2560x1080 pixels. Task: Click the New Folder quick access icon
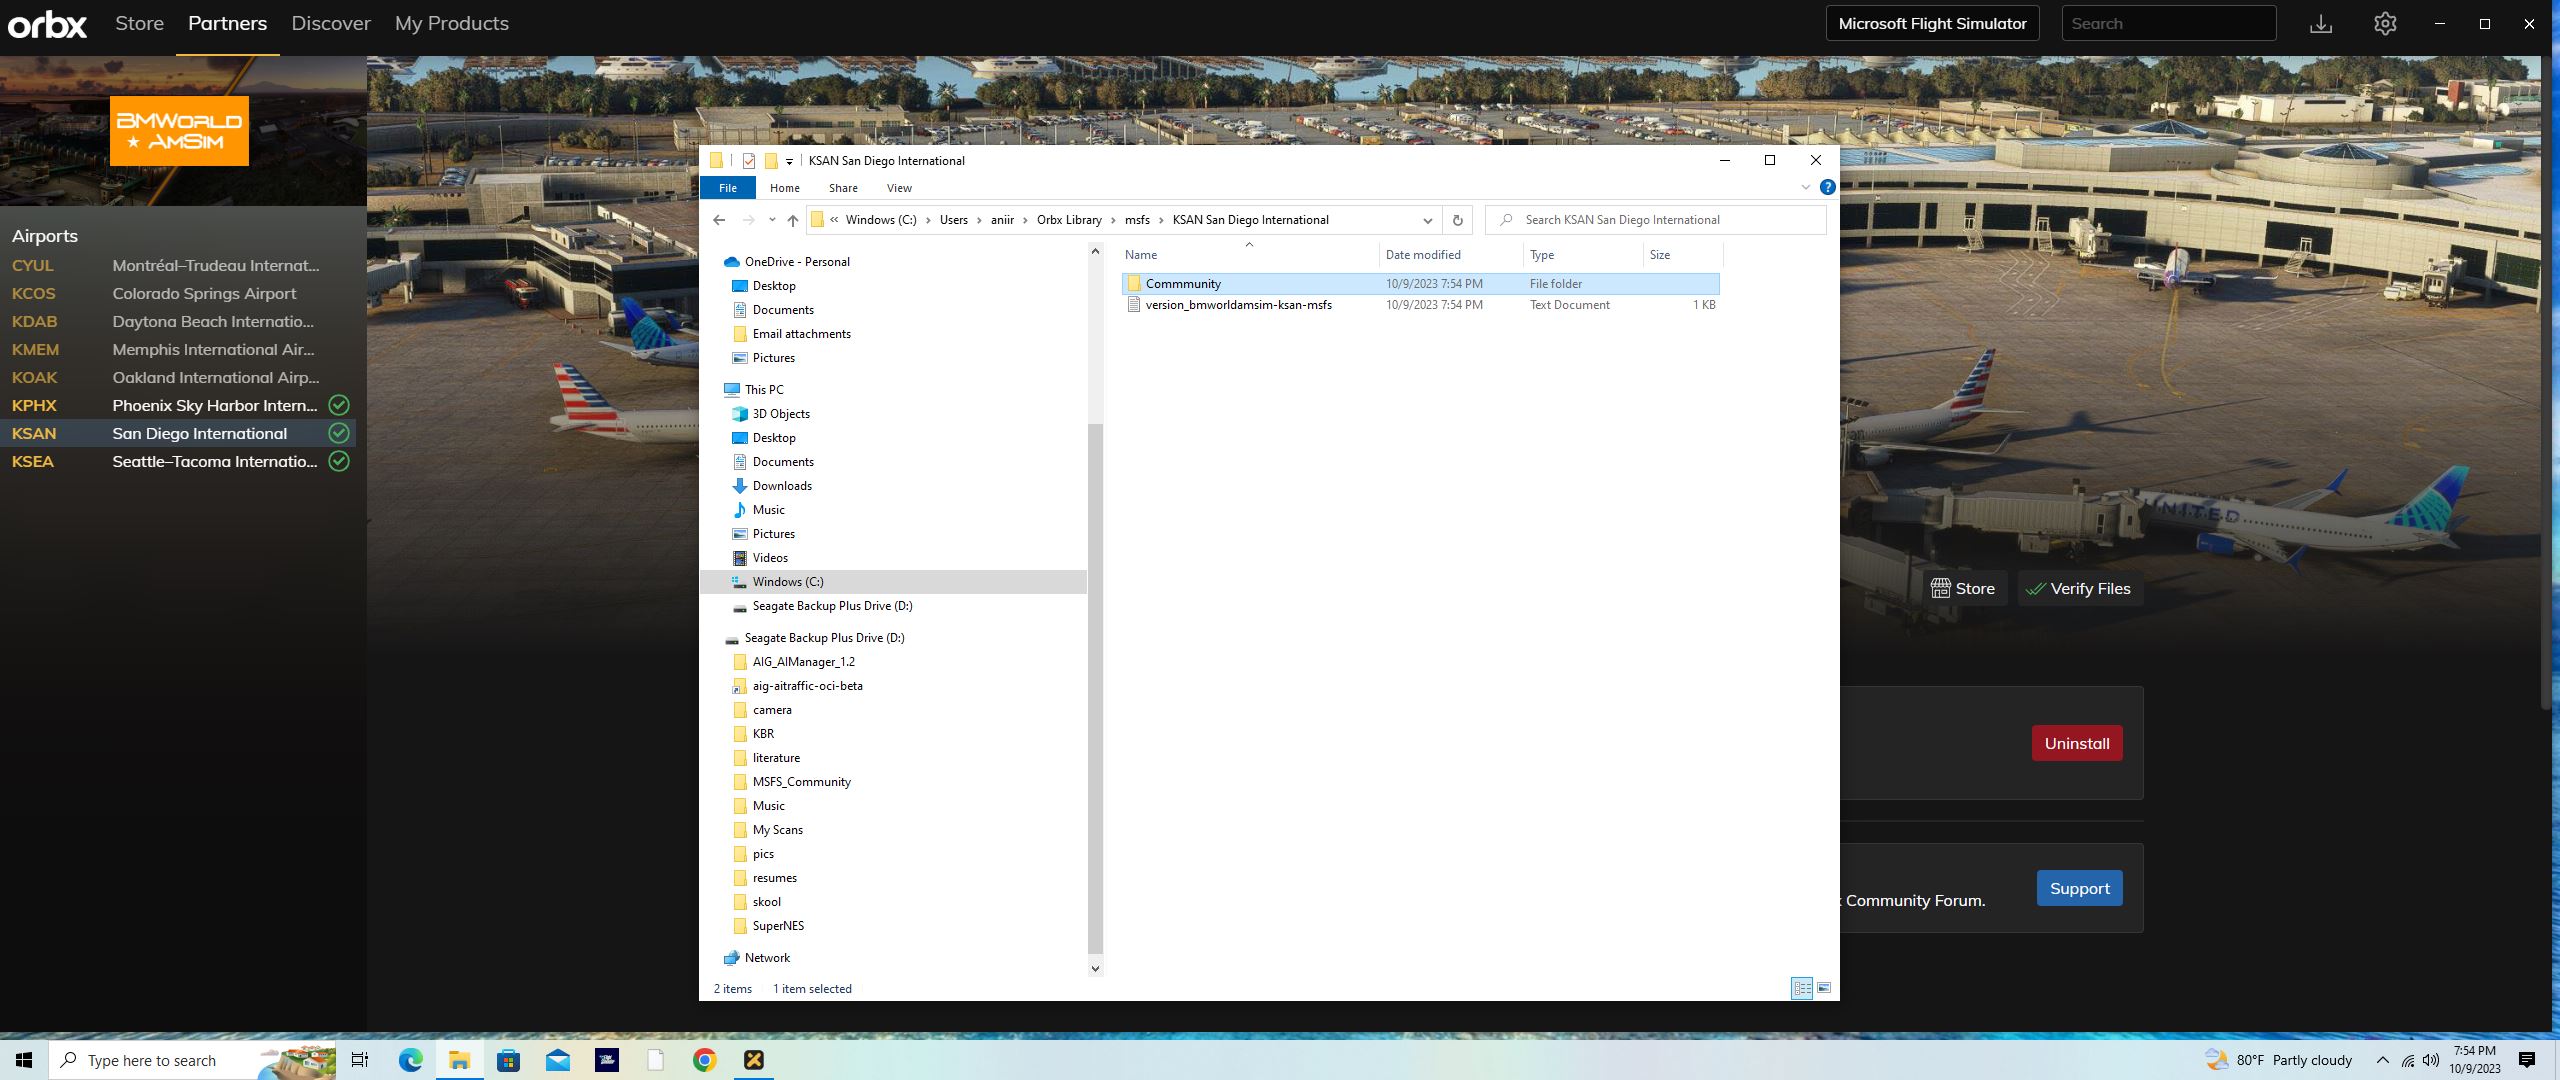[771, 160]
